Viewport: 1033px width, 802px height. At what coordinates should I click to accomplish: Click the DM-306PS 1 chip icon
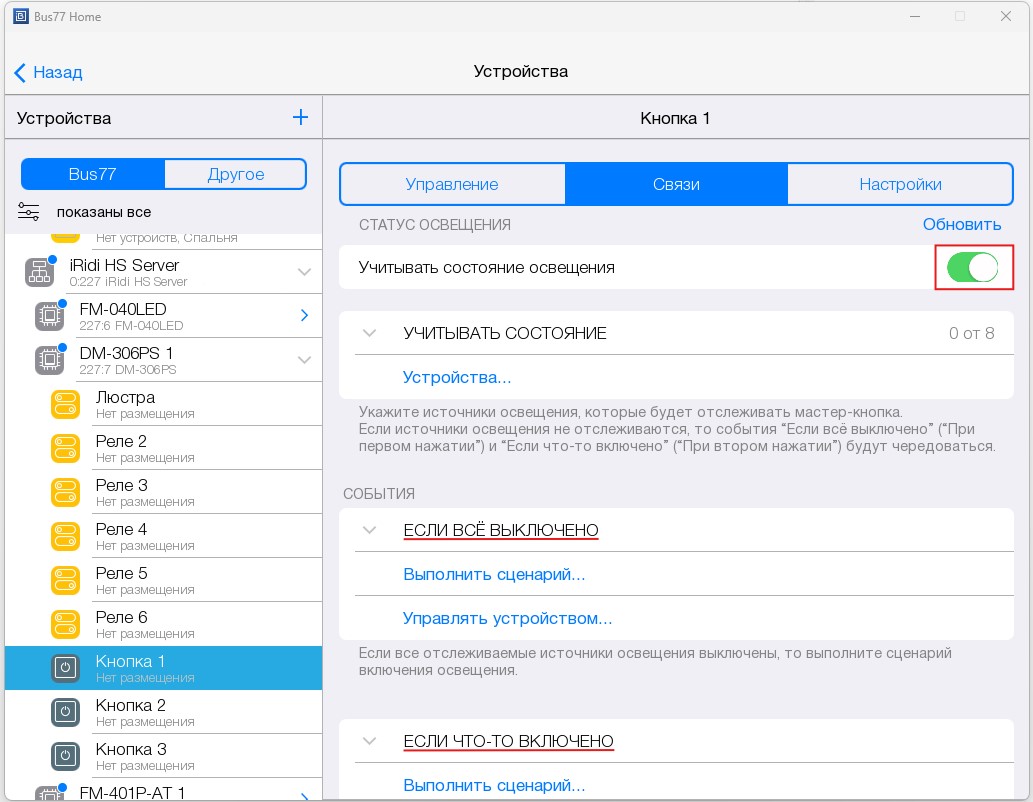click(x=49, y=359)
